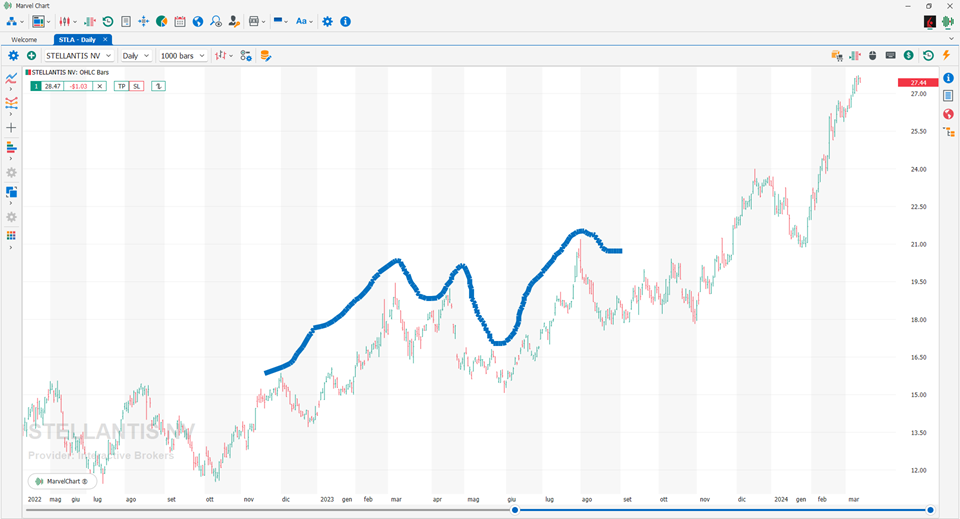Click the -$1.03 profit loss value
Viewport: 960px width, 519px height.
point(78,86)
